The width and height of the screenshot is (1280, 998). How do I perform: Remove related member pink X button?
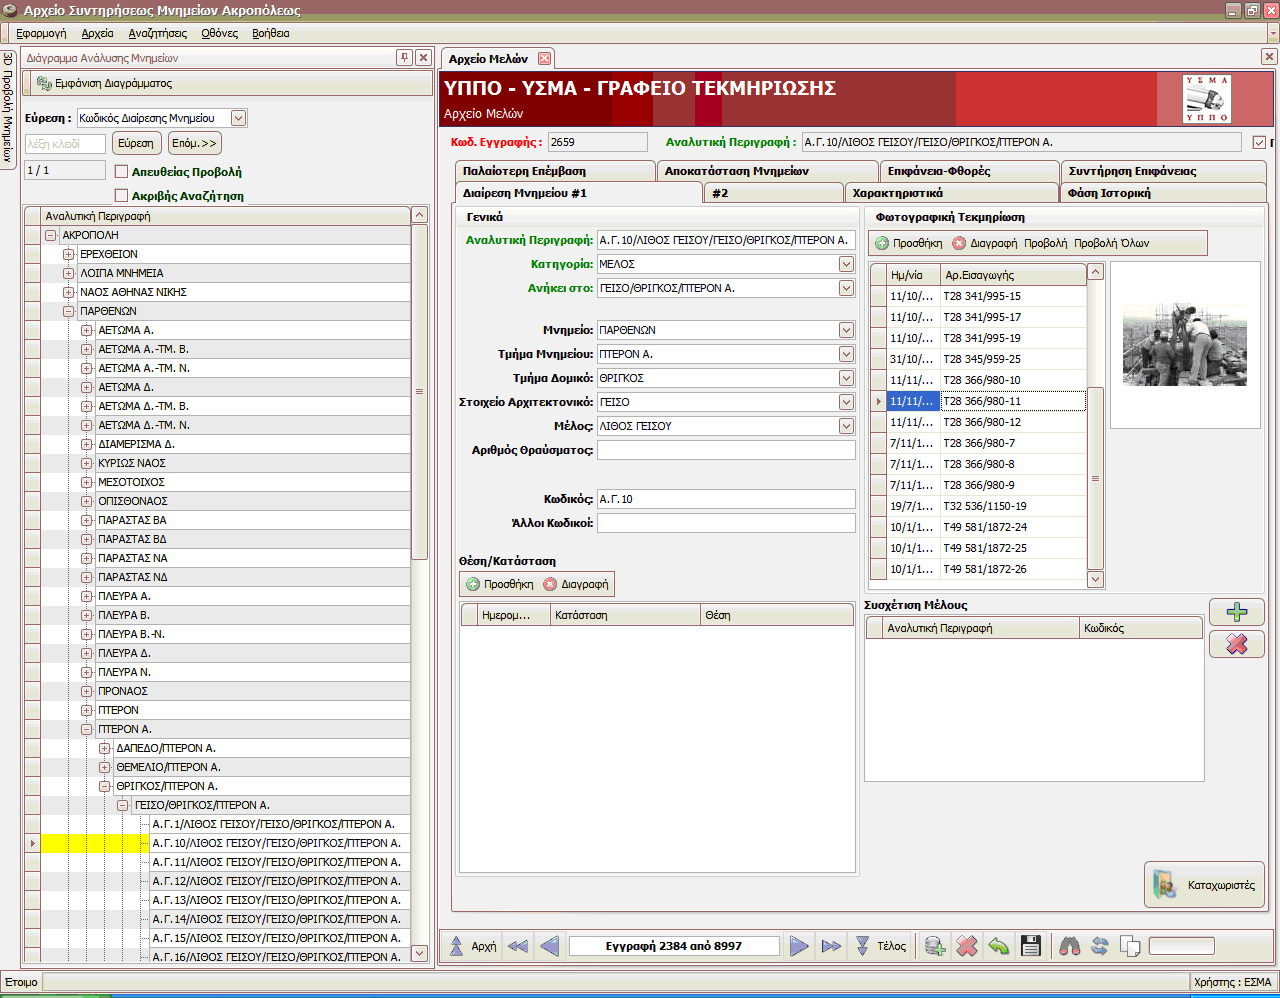pos(1237,644)
